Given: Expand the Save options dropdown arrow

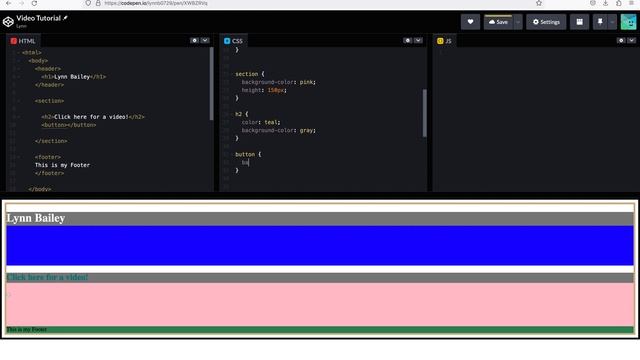Looking at the screenshot, I should [518, 22].
